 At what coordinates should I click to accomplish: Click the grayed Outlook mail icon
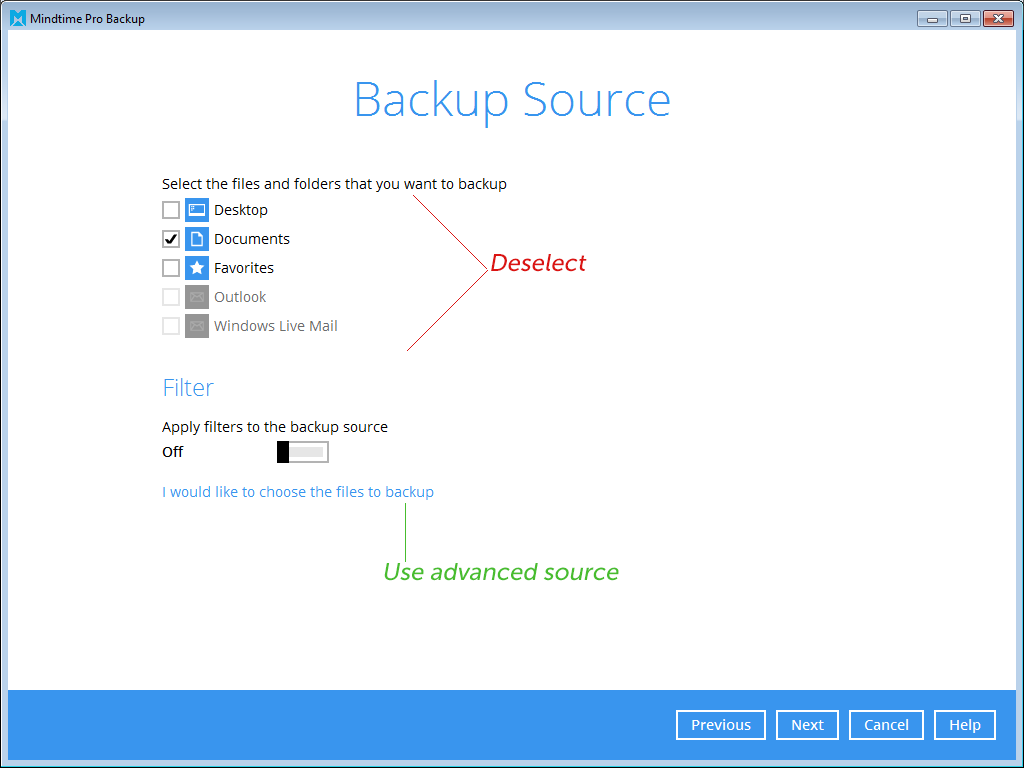[x=197, y=297]
